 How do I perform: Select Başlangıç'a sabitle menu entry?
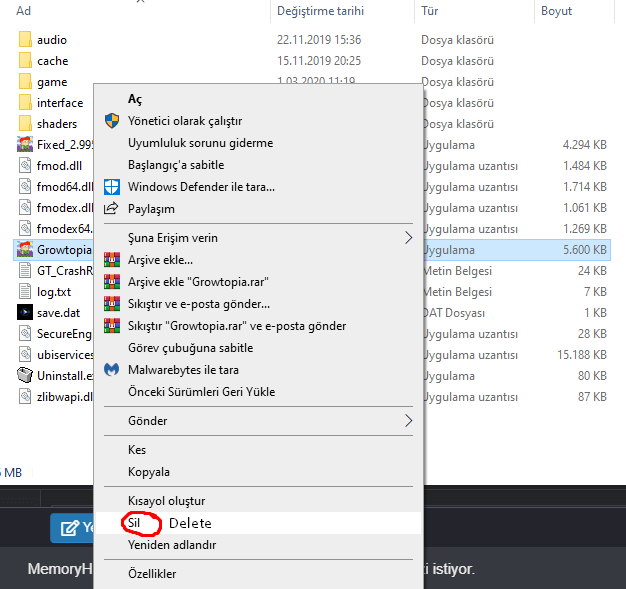259,165
